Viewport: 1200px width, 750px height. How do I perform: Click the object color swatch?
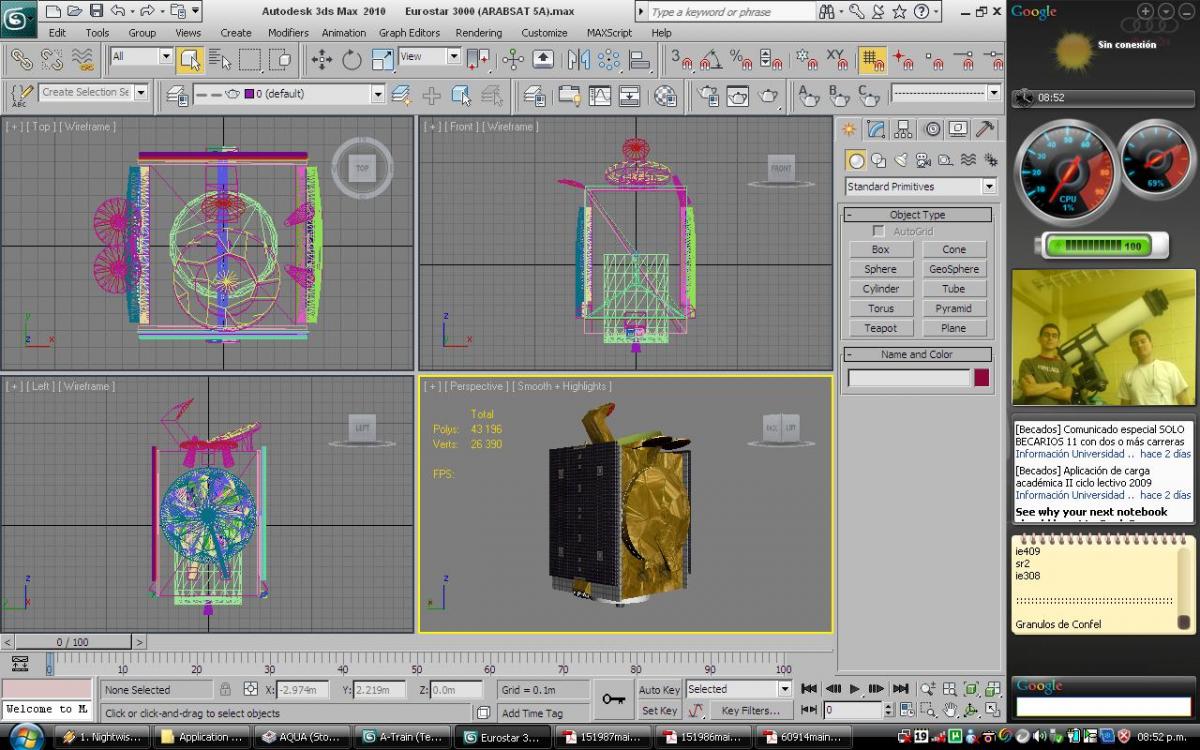982,378
